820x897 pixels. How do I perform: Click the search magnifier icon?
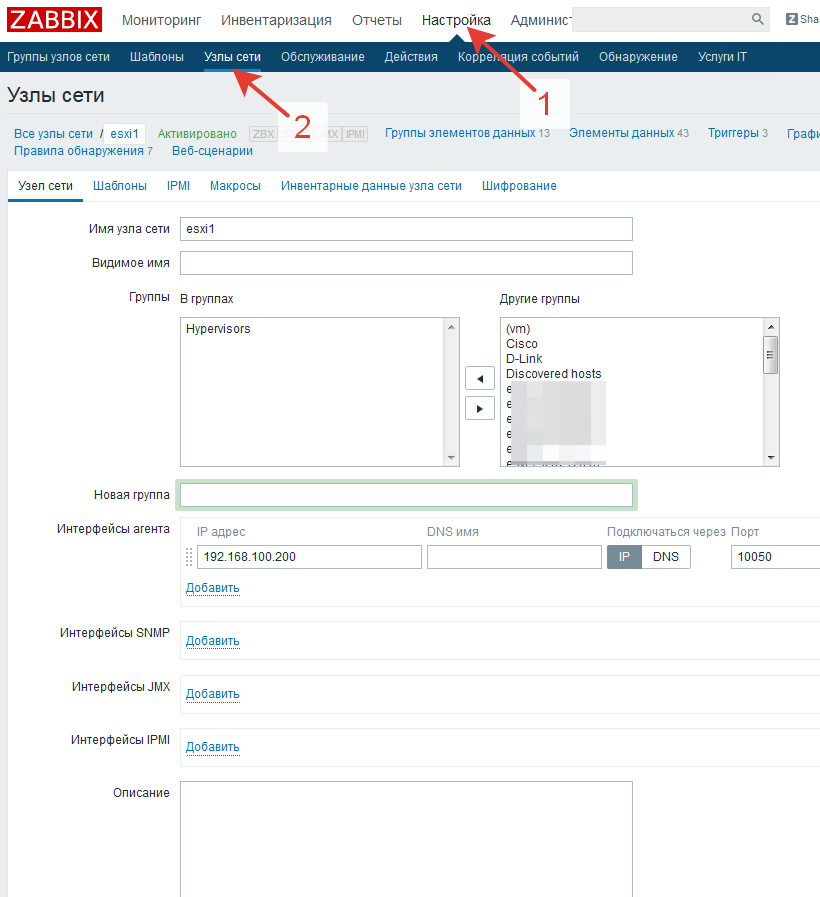click(757, 19)
